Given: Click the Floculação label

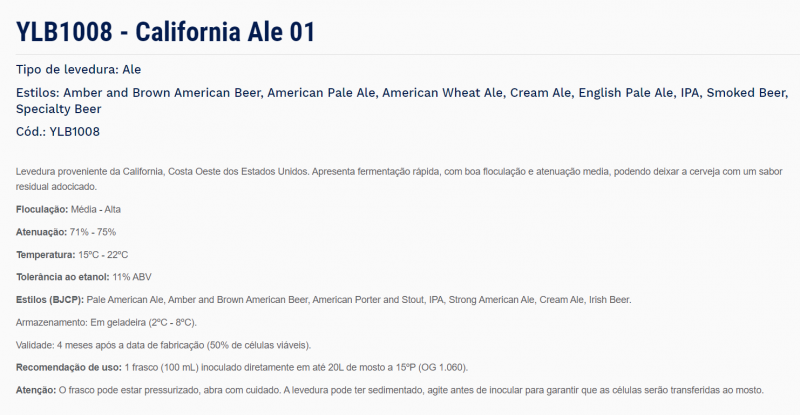Looking at the screenshot, I should [x=42, y=209].
